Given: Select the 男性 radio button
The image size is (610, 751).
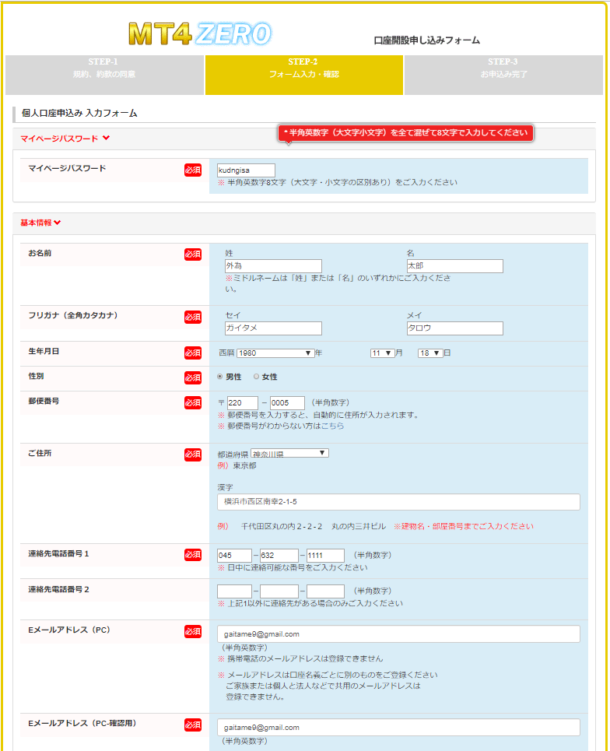Looking at the screenshot, I should point(221,377).
